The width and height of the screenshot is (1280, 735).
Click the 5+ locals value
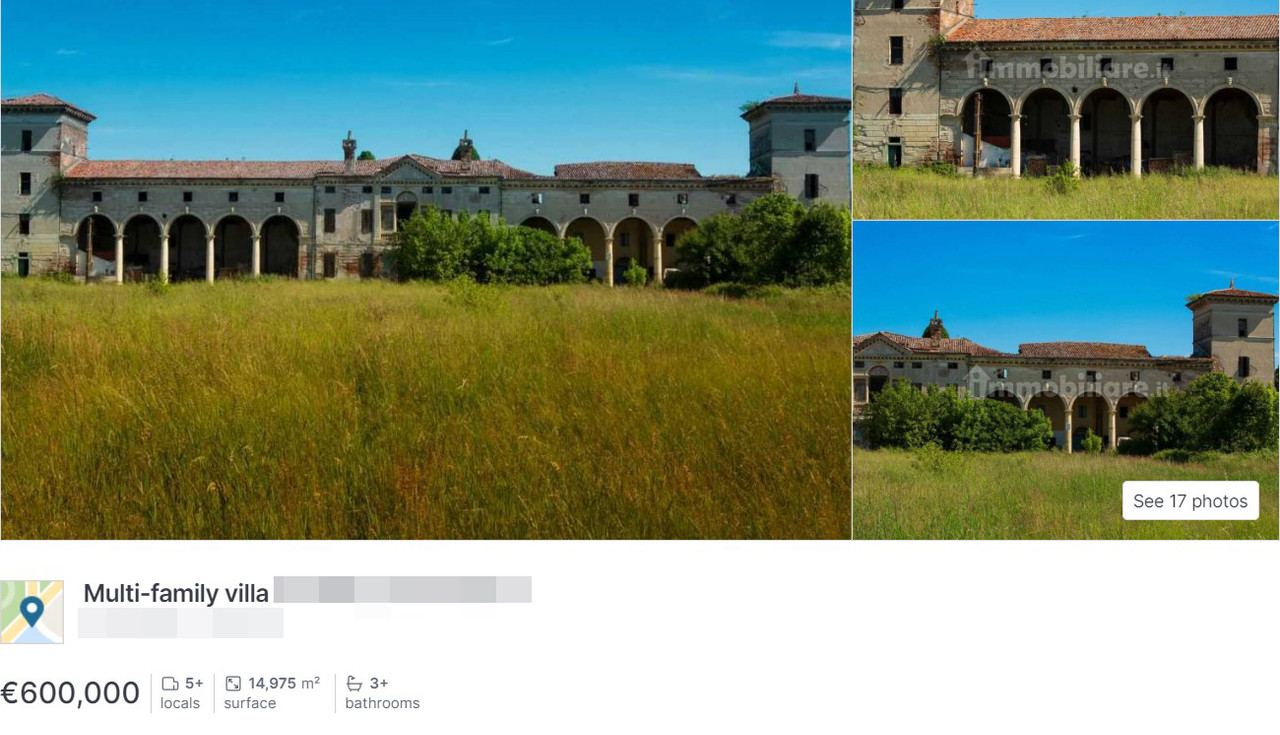click(194, 684)
